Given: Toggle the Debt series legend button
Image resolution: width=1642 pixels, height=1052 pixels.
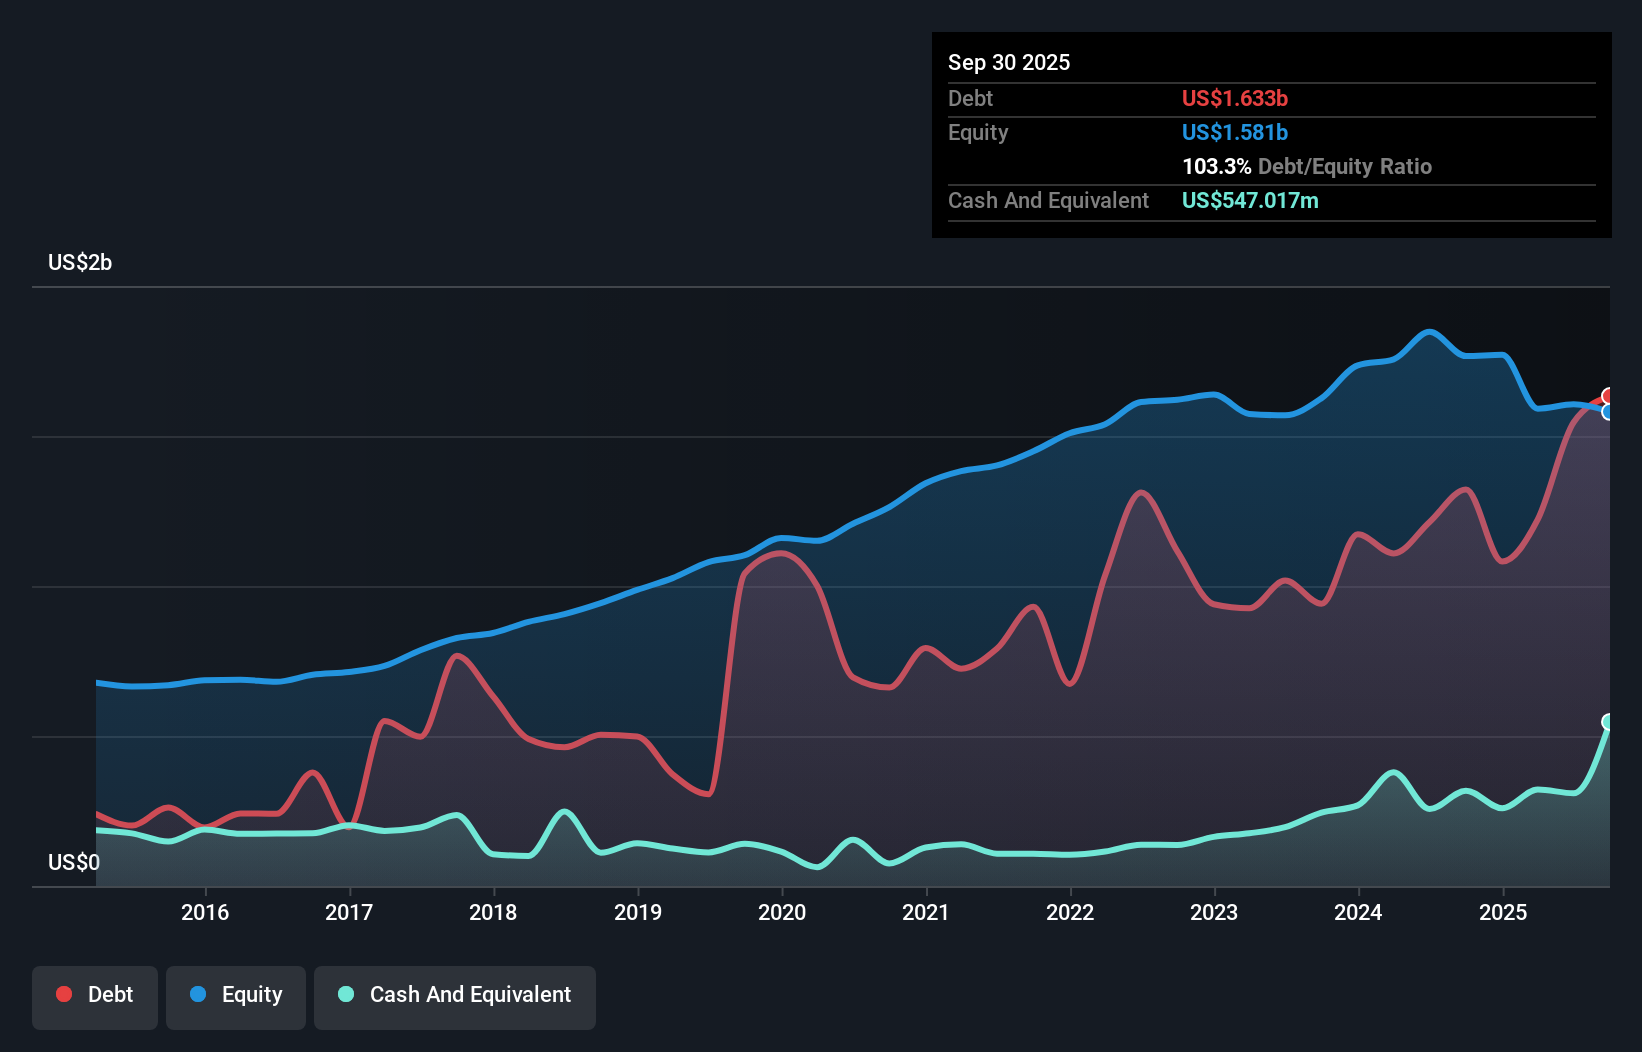Looking at the screenshot, I should [x=95, y=997].
